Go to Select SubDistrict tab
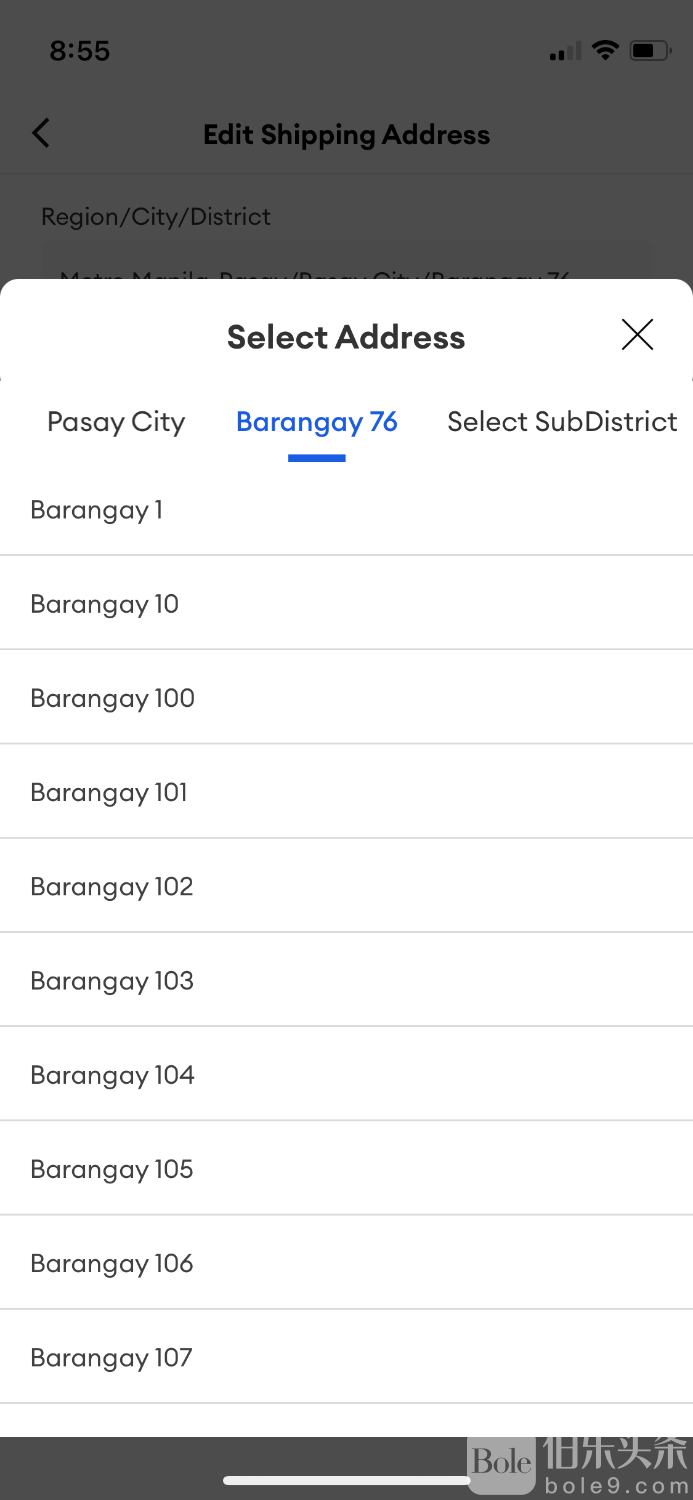This screenshot has width=693, height=1500. tap(562, 422)
